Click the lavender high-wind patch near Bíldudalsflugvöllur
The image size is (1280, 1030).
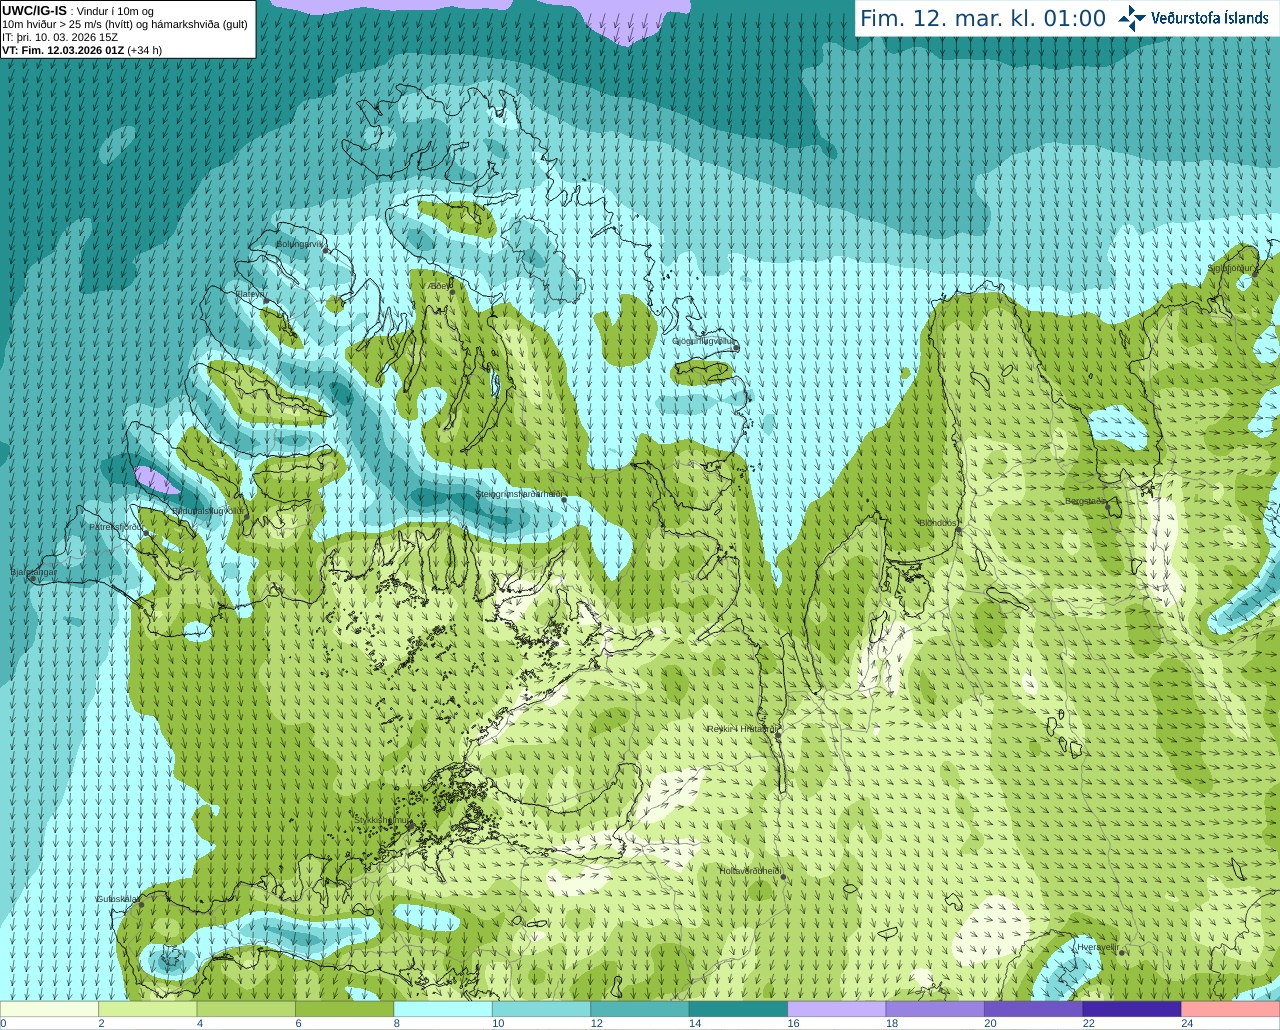pos(157,479)
